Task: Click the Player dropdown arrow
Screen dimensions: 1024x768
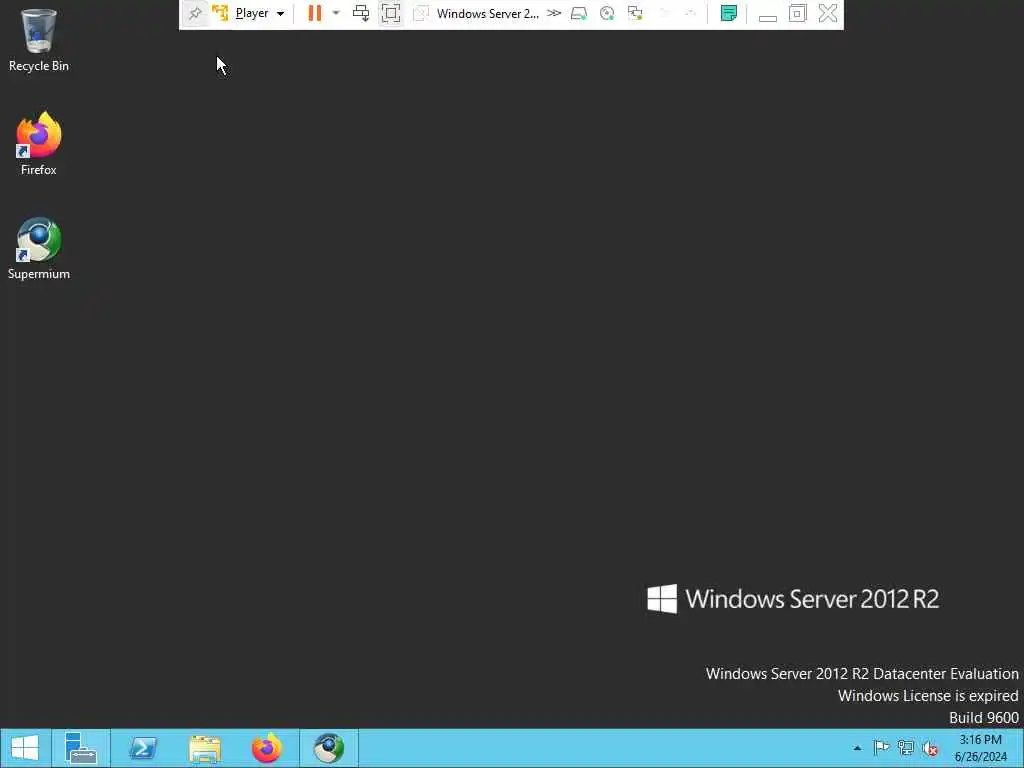Action: coord(280,14)
